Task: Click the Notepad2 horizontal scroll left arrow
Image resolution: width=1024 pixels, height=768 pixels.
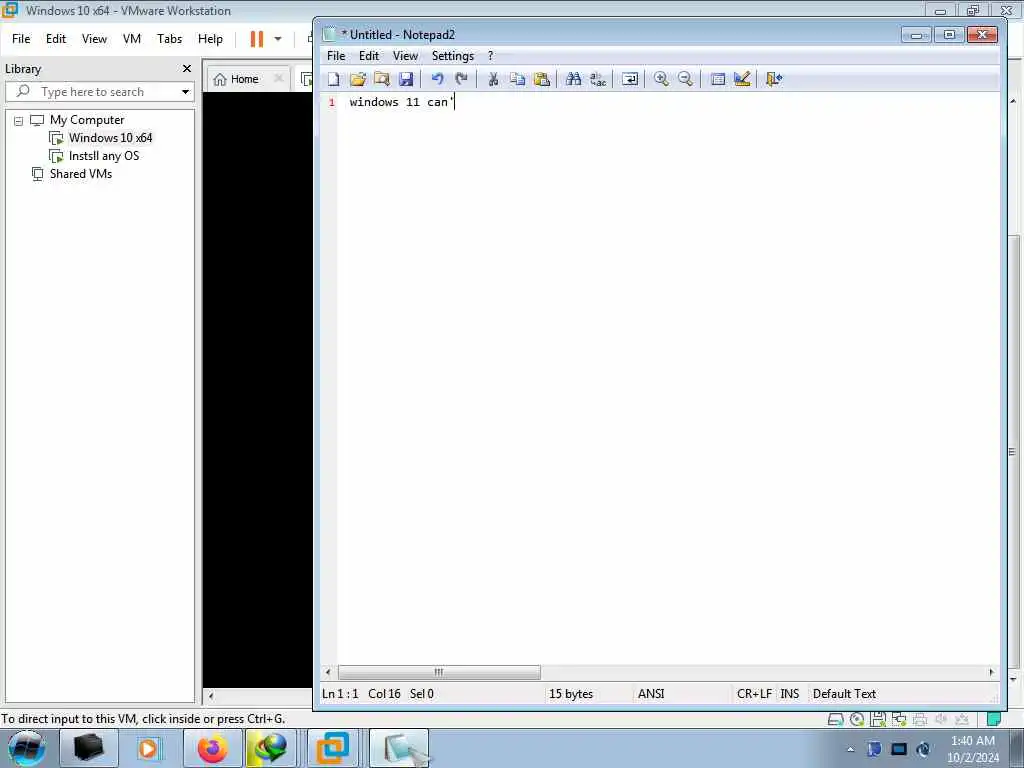Action: tap(328, 672)
